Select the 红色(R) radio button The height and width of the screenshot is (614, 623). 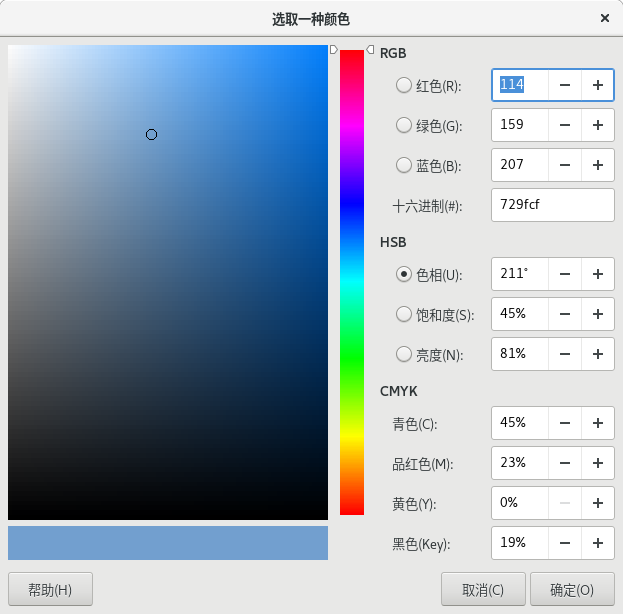coord(404,86)
